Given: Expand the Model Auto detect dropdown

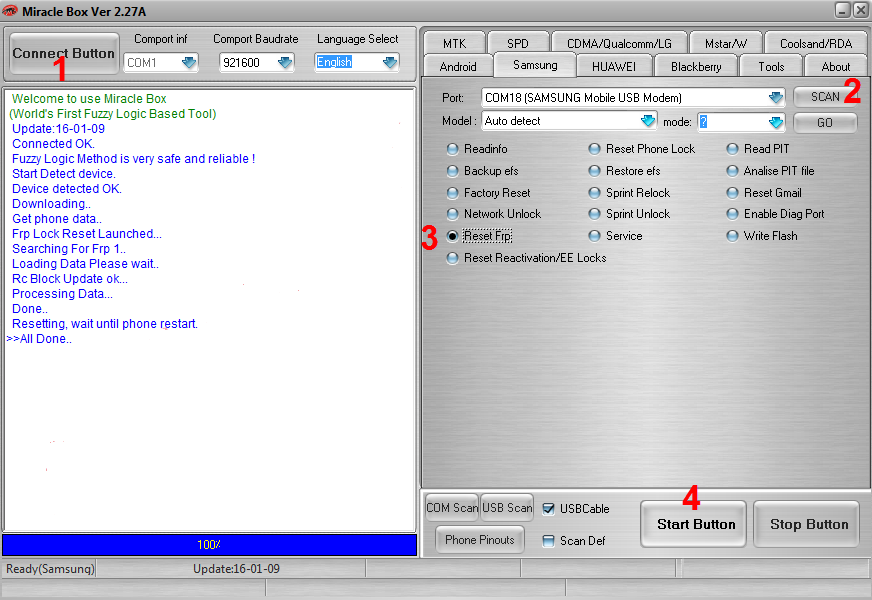Looking at the screenshot, I should pos(648,121).
